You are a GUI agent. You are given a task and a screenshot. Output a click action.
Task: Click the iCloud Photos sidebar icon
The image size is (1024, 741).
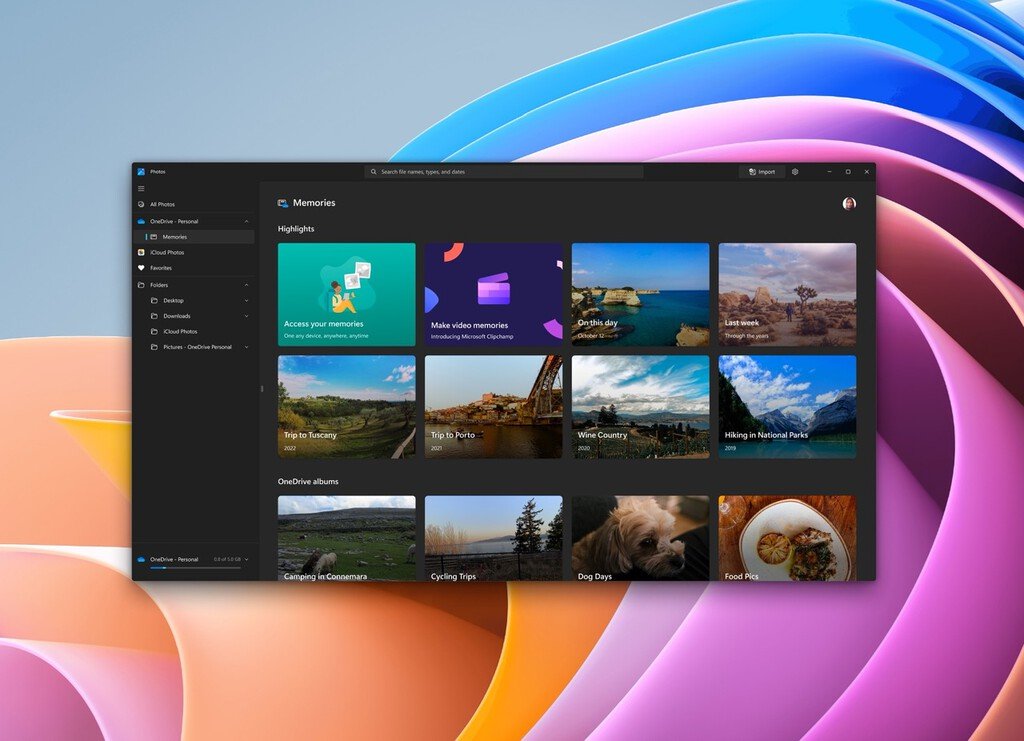141,252
